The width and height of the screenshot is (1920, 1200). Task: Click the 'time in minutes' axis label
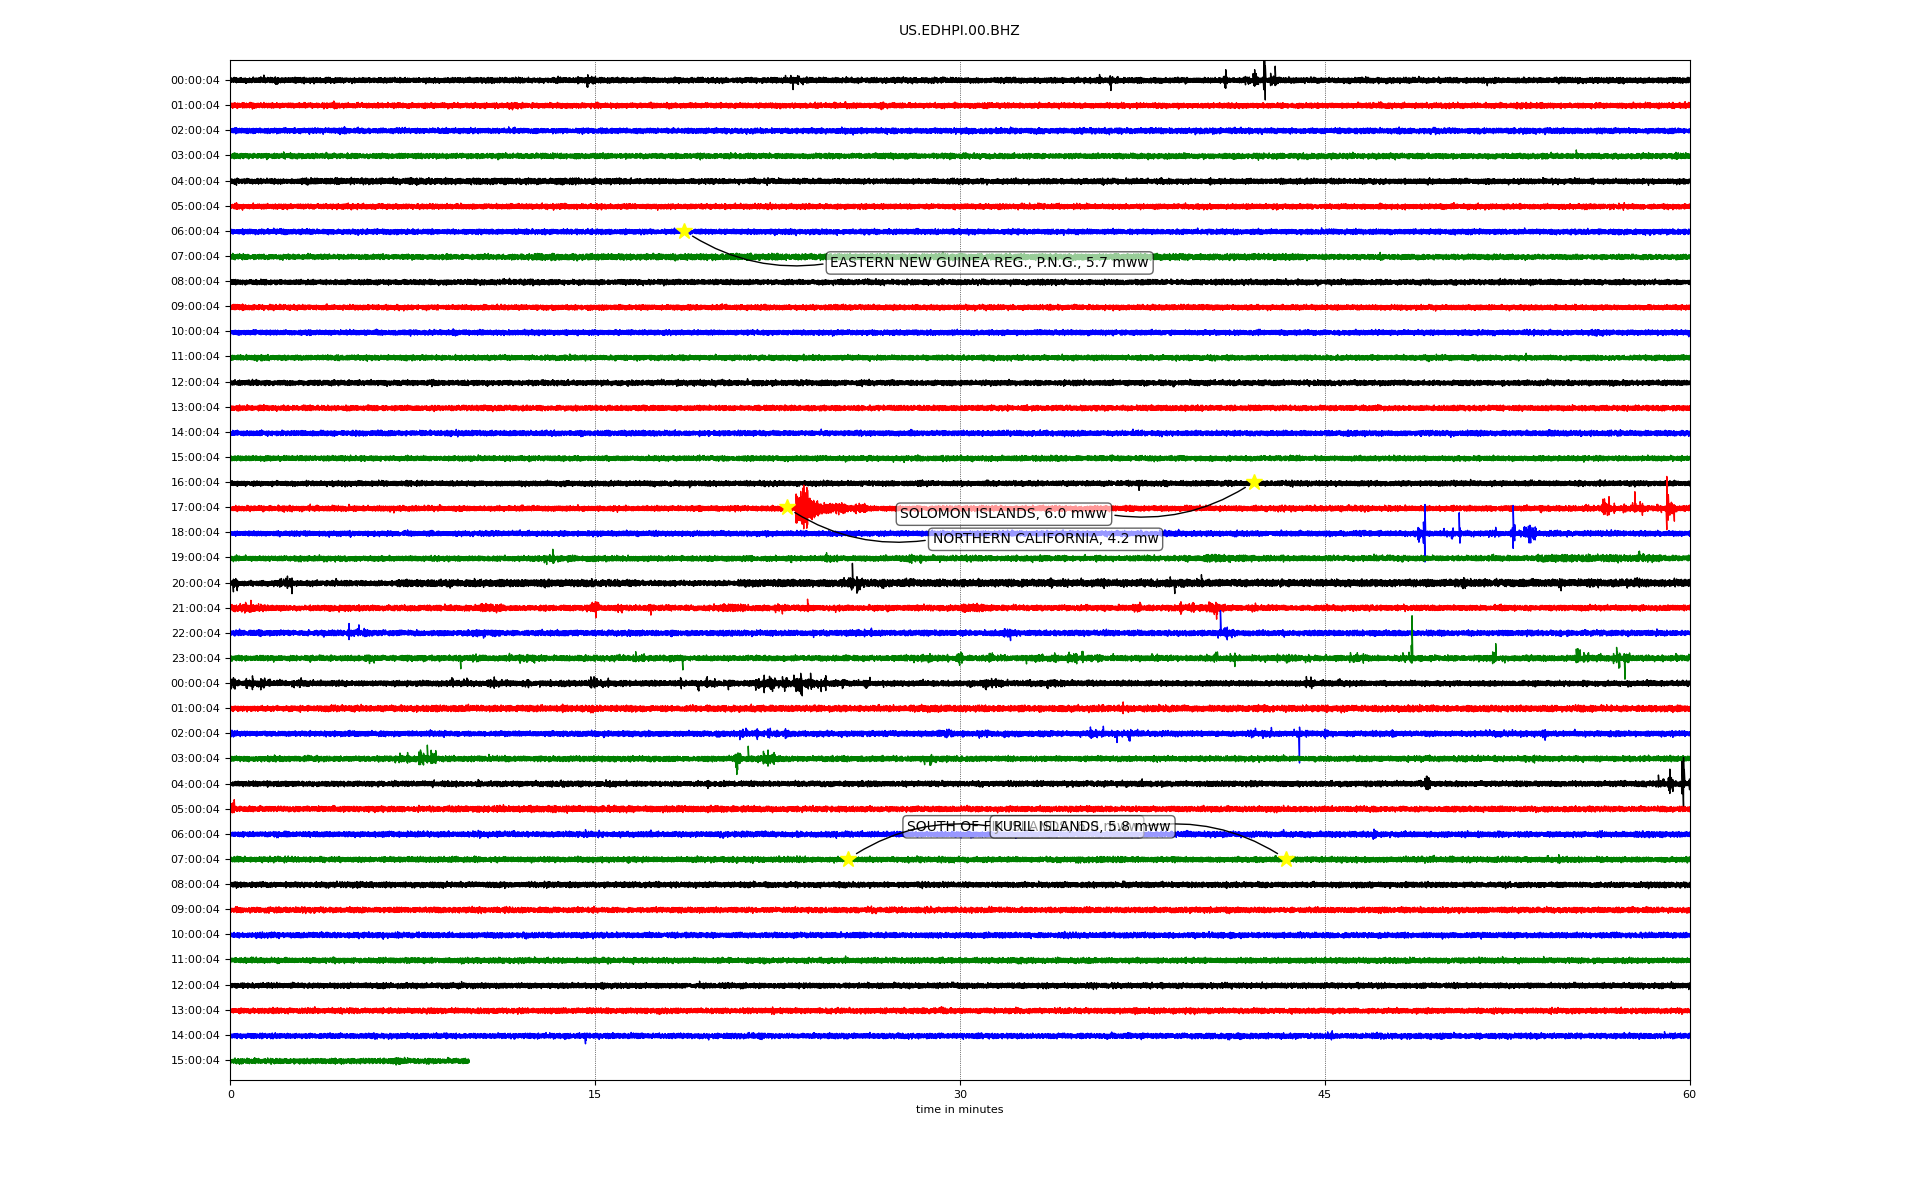click(x=959, y=1109)
